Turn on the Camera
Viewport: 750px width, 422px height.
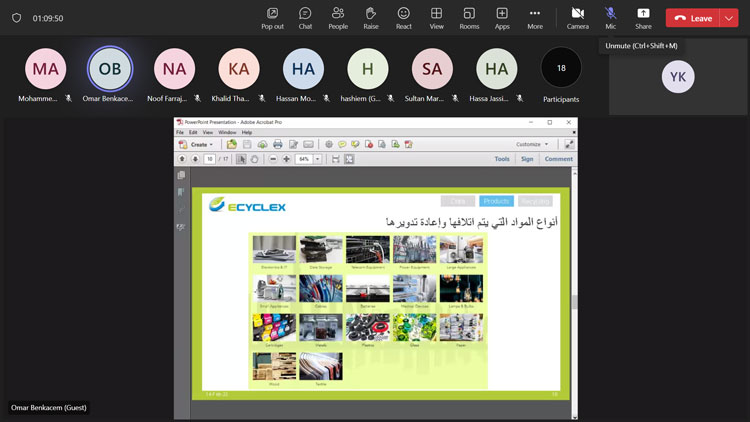pos(577,17)
